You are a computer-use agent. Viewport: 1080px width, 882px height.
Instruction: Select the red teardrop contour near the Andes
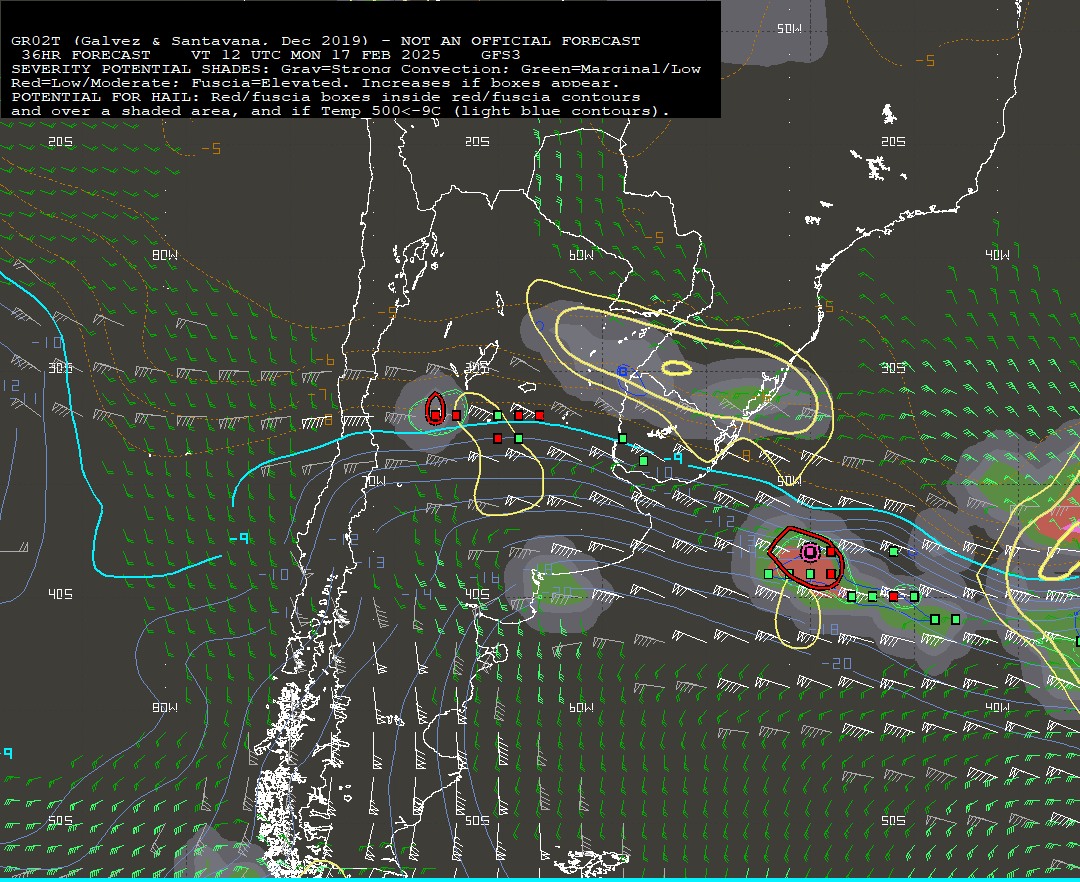(435, 408)
